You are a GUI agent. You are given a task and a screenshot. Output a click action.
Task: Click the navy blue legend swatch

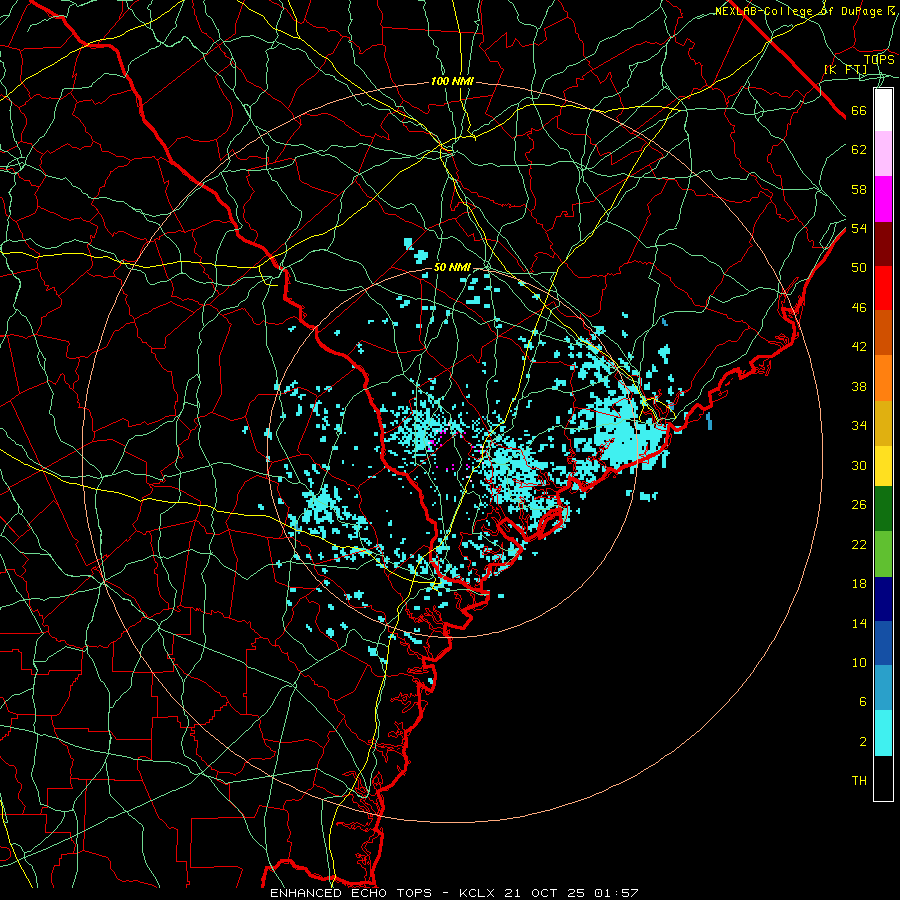point(883,599)
